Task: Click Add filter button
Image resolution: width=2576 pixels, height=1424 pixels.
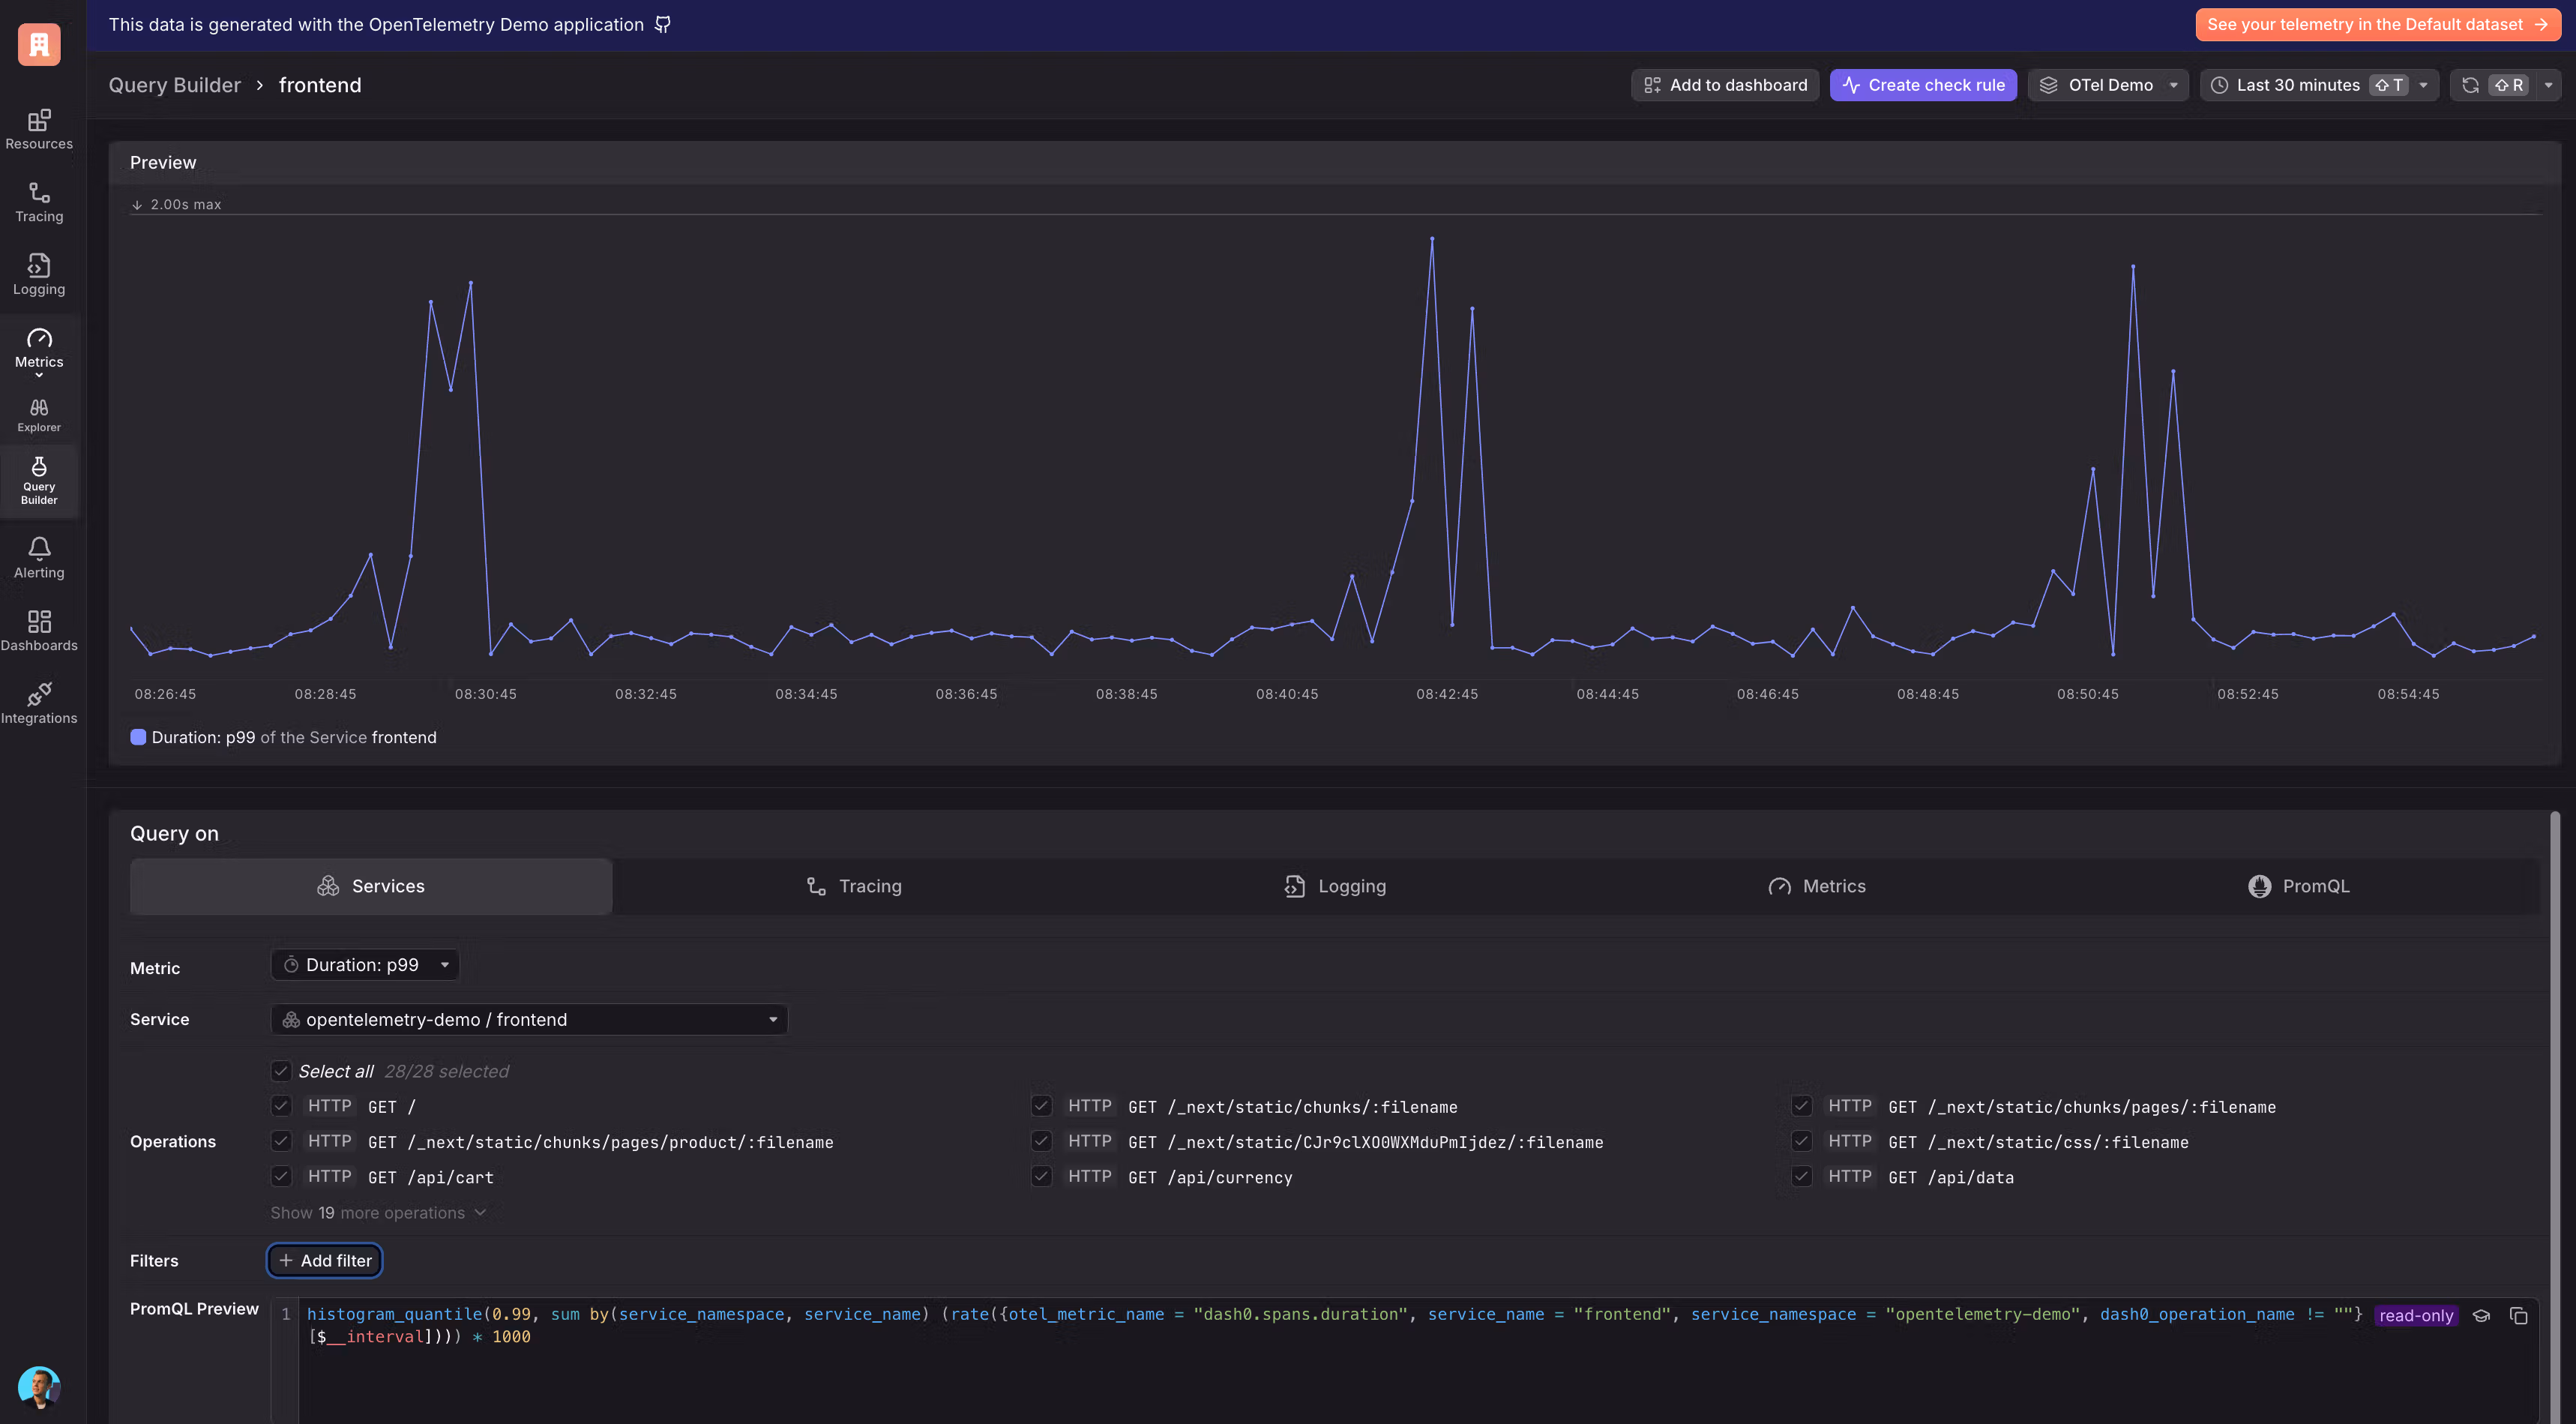Action: 325,1260
